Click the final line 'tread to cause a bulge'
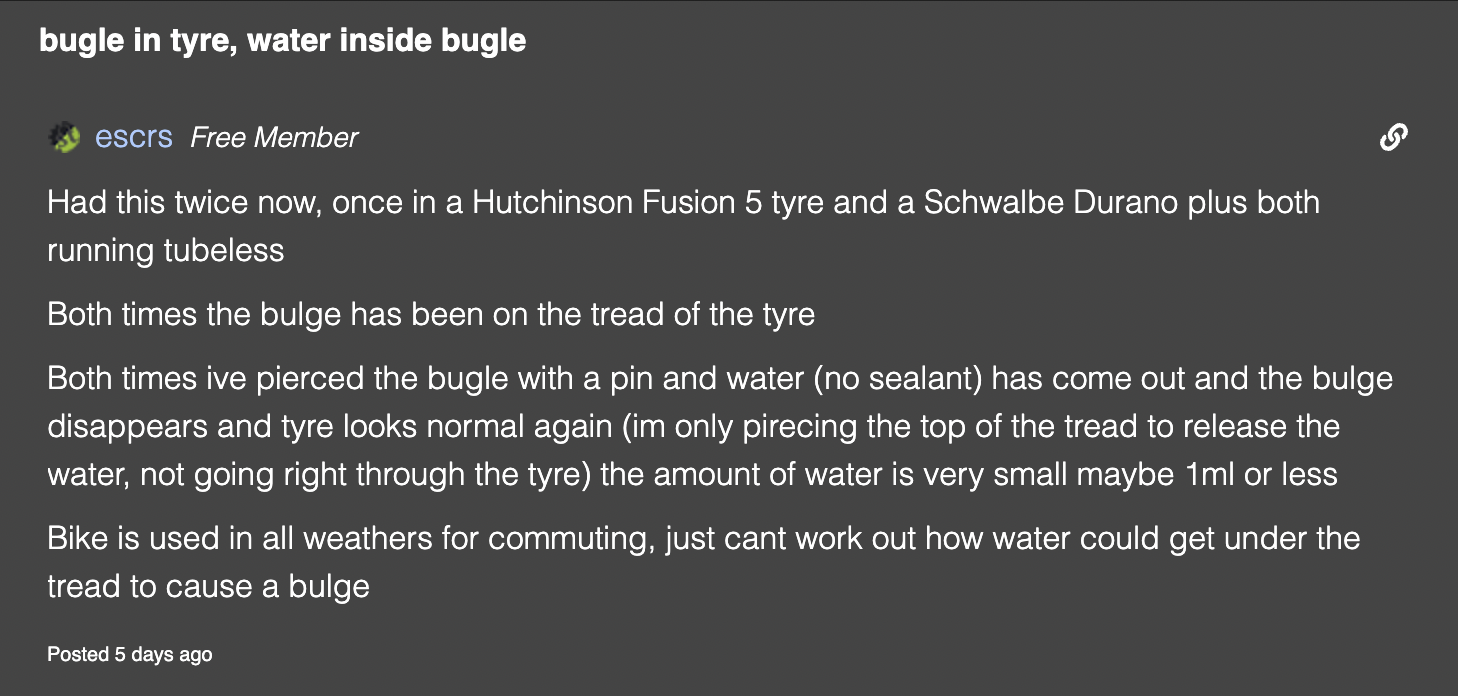 (x=208, y=585)
